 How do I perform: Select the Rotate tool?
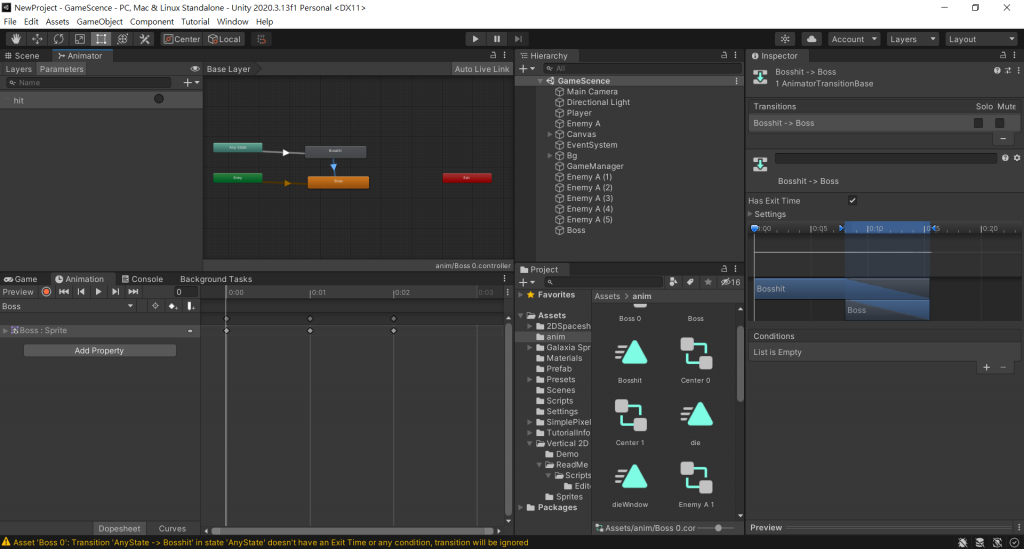tap(58, 39)
